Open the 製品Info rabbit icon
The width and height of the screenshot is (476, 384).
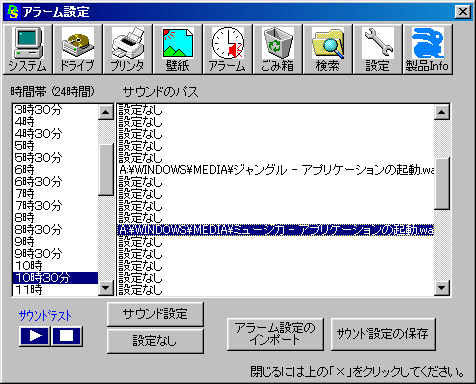click(428, 49)
